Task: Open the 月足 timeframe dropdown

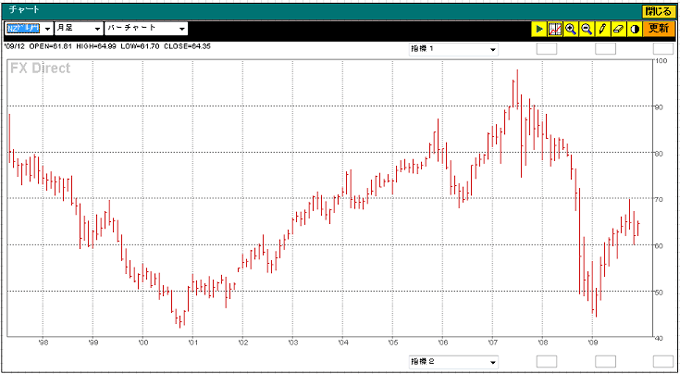Action: point(79,29)
